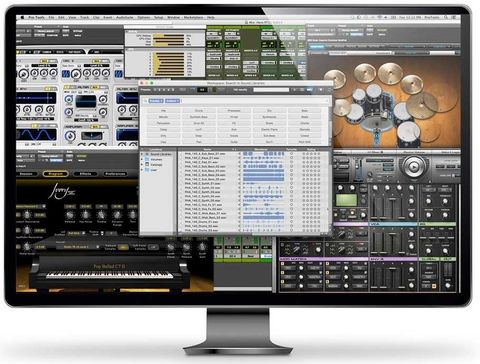480x364 pixels.
Task: Toggle favorite circle for PHA_140_C_Wob_Bass_01.wav
Action: [x=292, y=213]
